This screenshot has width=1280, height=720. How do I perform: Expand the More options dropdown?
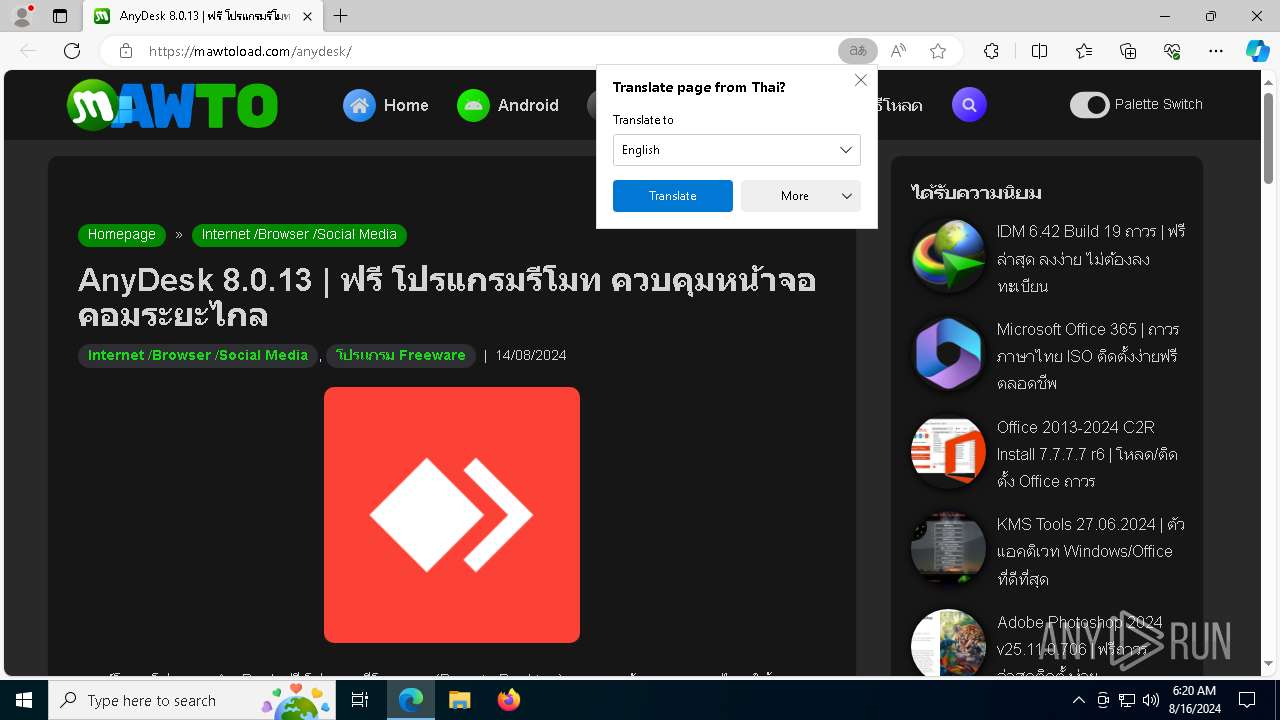click(800, 196)
